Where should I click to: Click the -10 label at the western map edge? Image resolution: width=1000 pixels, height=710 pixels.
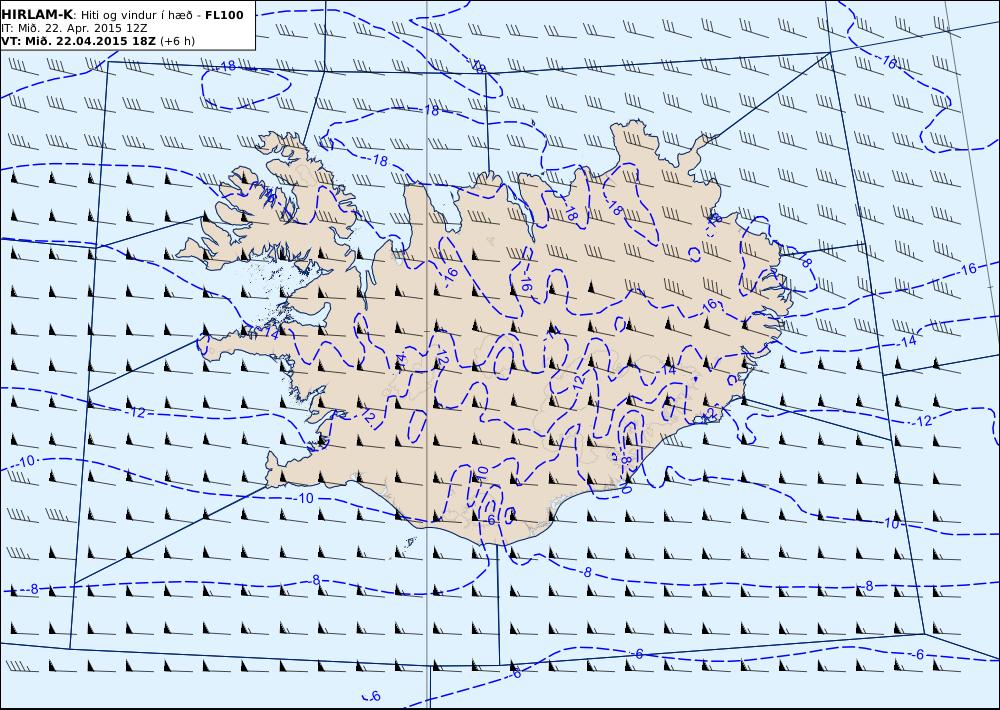tap(26, 461)
